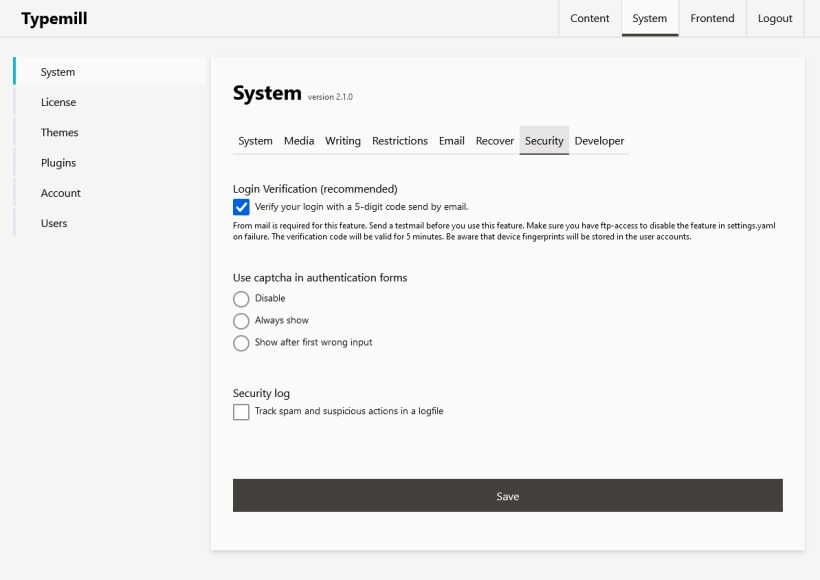This screenshot has width=820, height=580.
Task: Select the Always show captcha option
Action: tap(241, 321)
